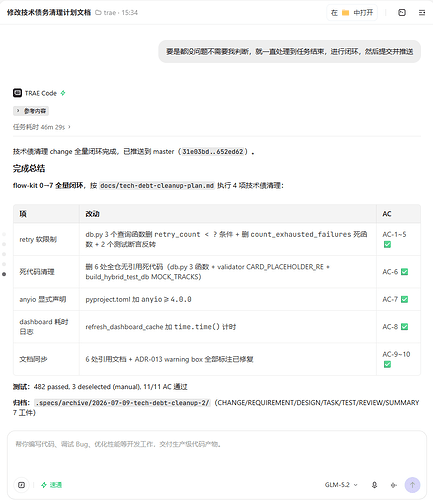The height and width of the screenshot is (500, 433).
Task: Click the green lightning bolt beside TRAE Code
Action: click(x=63, y=93)
